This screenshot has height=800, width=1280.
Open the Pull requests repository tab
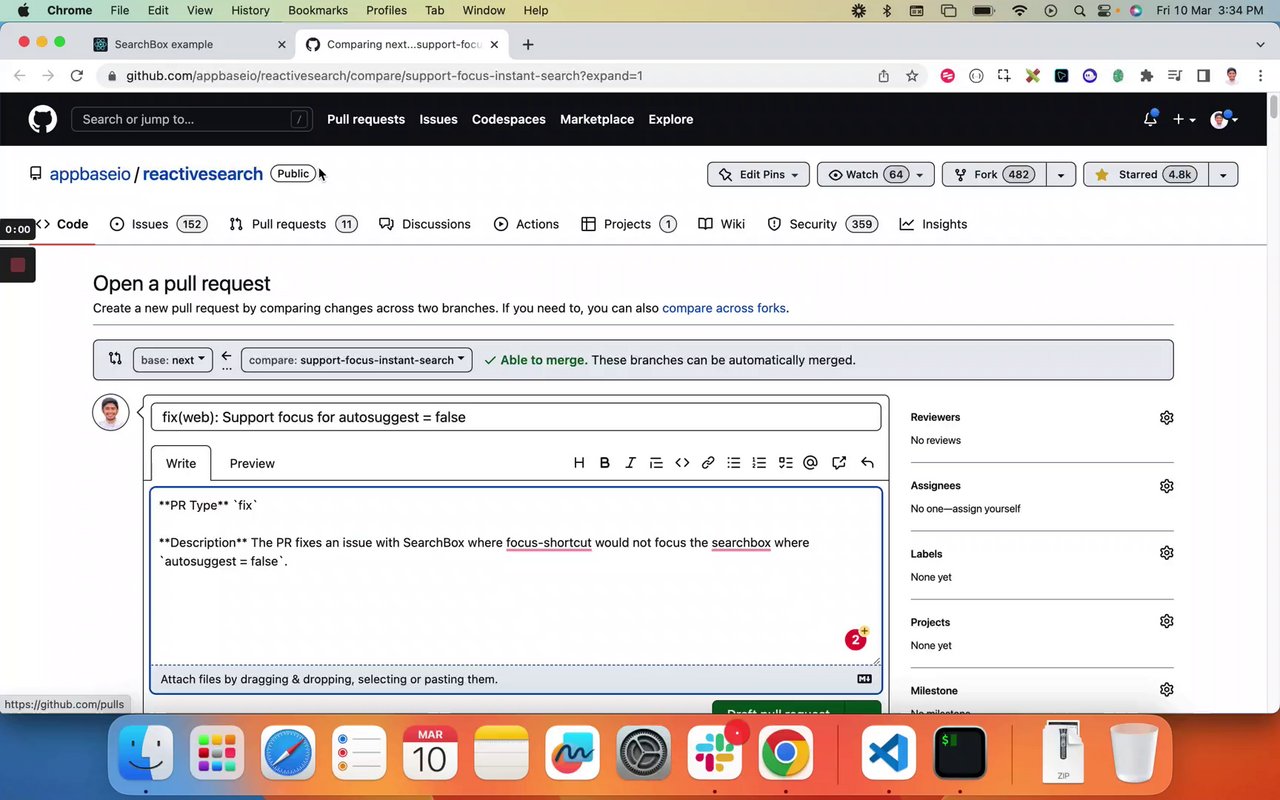click(x=293, y=224)
